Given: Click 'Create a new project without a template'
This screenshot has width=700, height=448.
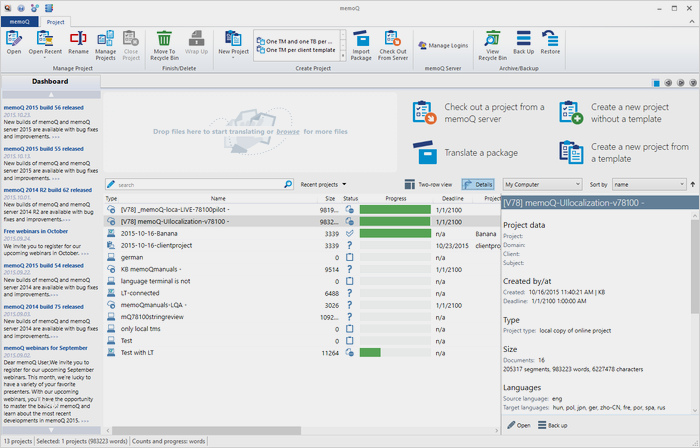Looking at the screenshot, I should 616,113.
